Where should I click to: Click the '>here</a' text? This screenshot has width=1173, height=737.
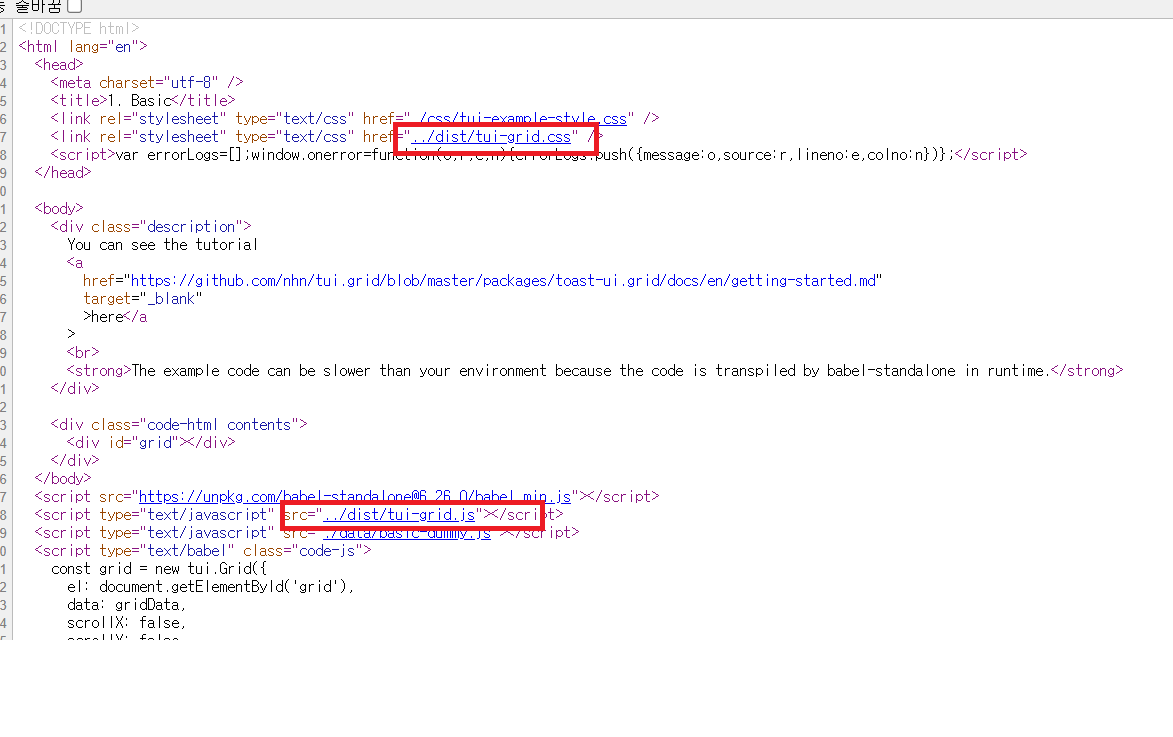[115, 316]
